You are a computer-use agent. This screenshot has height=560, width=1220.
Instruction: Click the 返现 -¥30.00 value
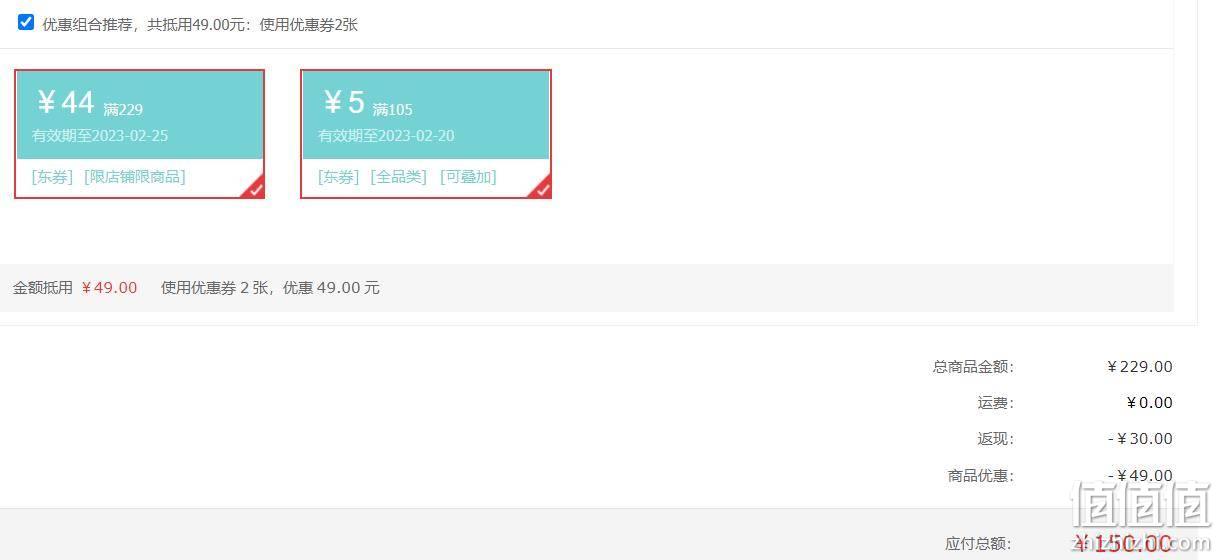click(1140, 439)
